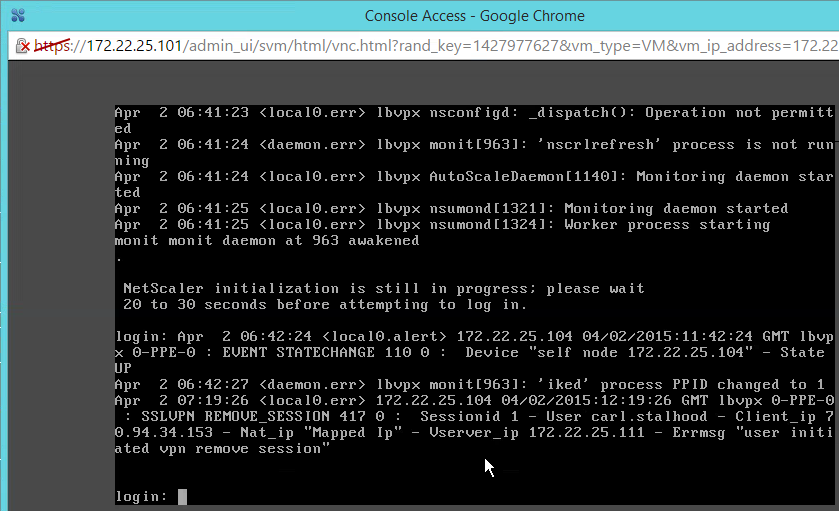Click '172.22.25.101' host in the address bar

point(134,46)
